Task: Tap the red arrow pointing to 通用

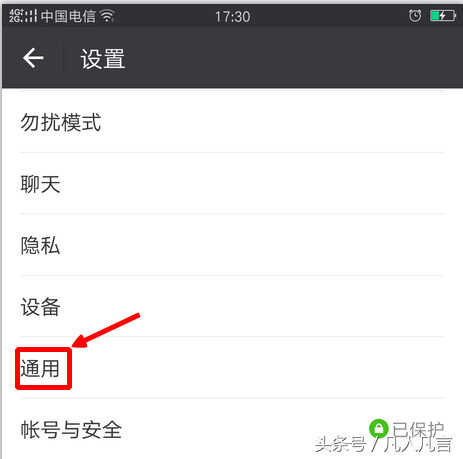Action: (x=106, y=330)
